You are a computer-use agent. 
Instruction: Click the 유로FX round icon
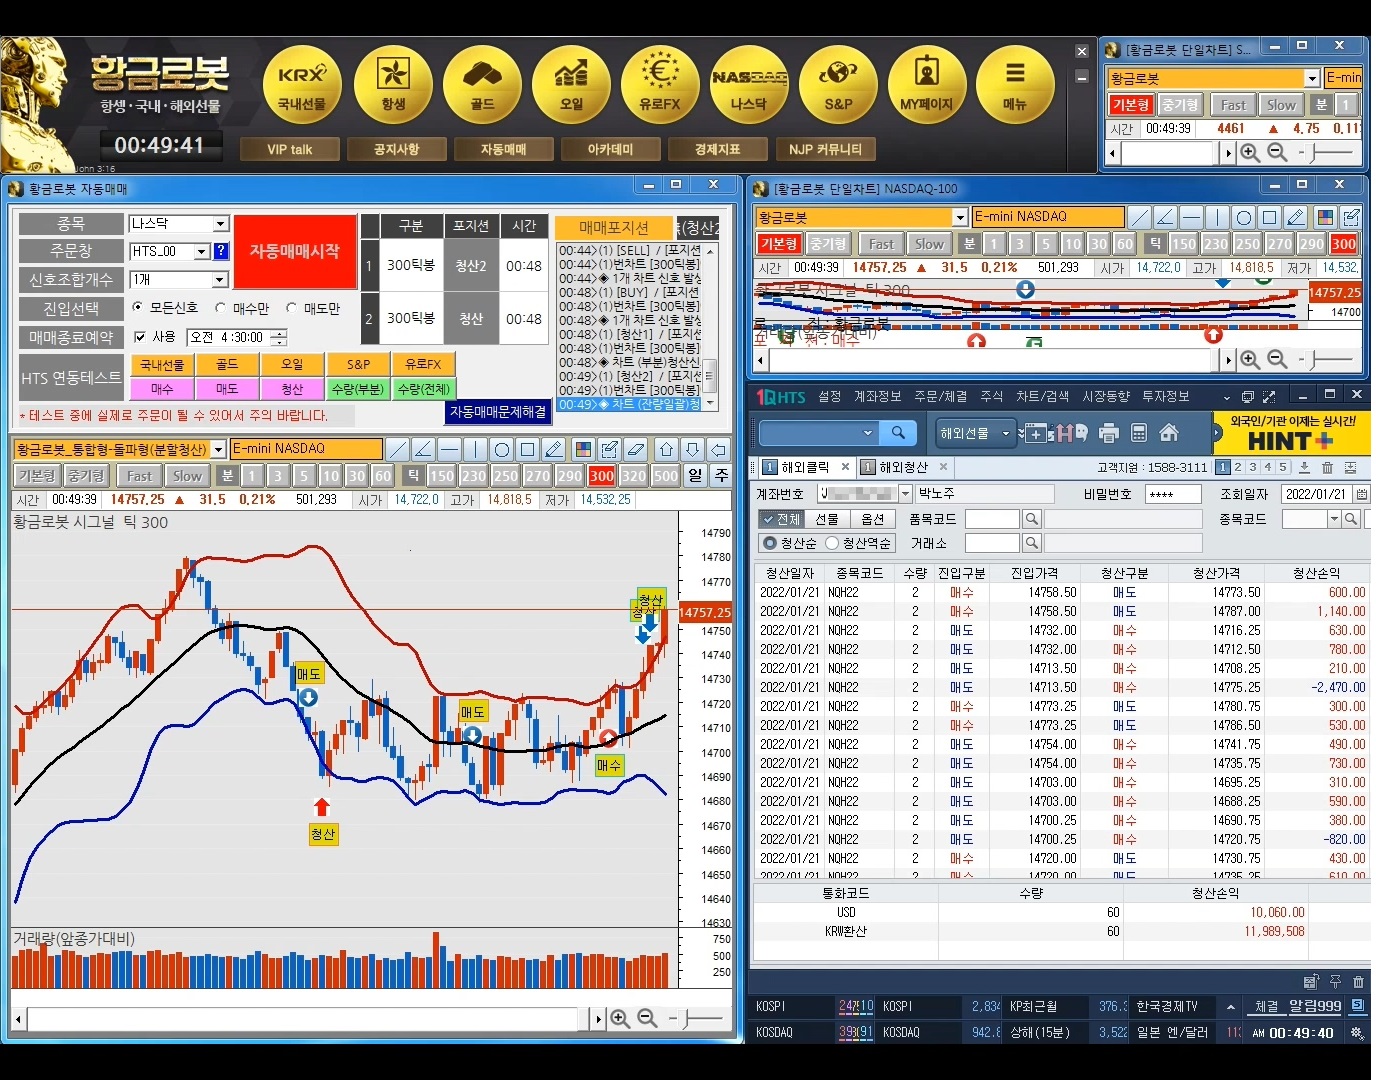coord(660,84)
